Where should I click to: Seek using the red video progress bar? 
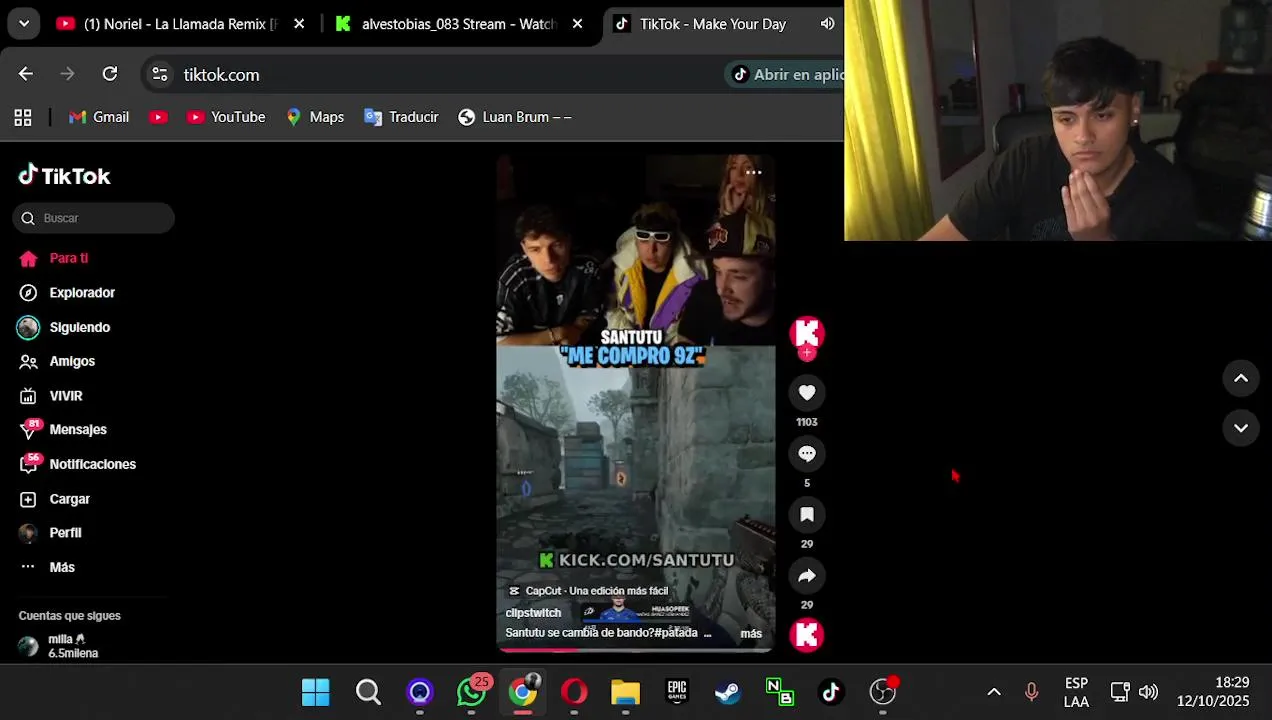tap(636, 650)
